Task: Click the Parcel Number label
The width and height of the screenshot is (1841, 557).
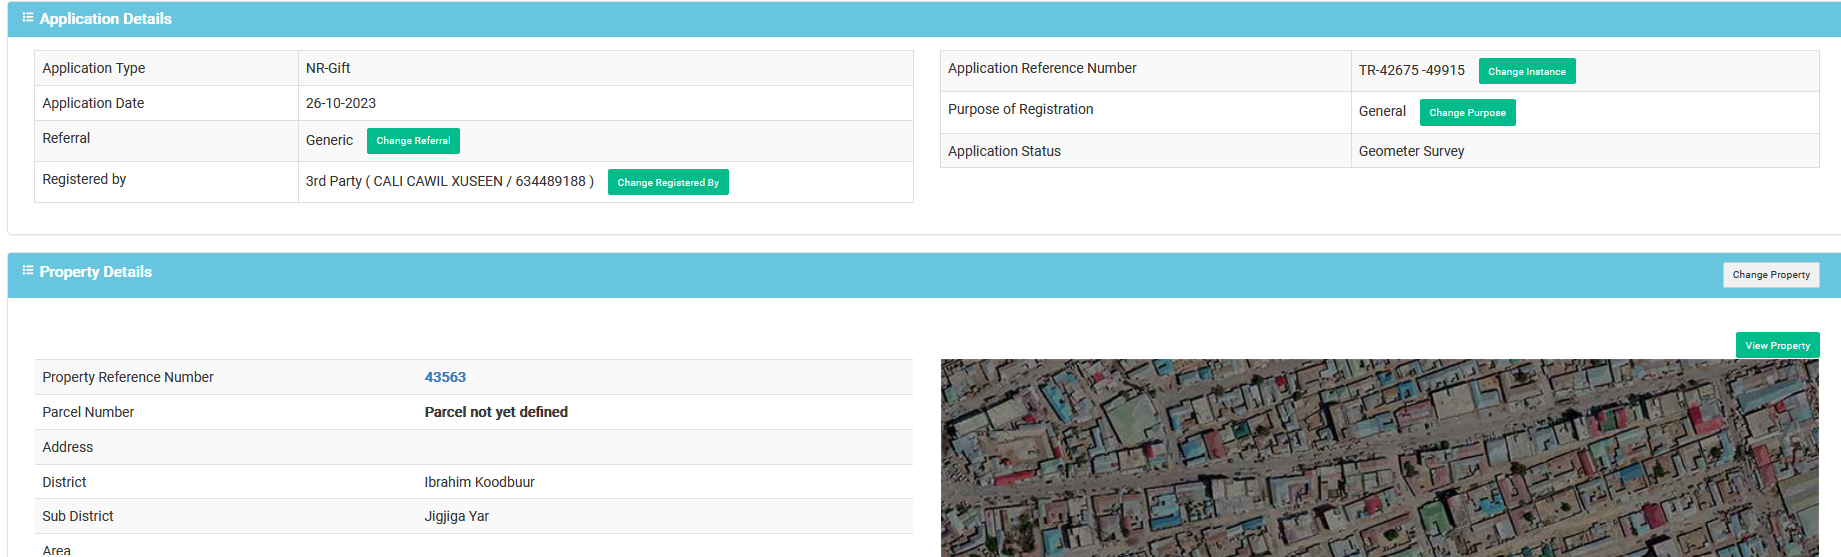Action: (x=88, y=412)
